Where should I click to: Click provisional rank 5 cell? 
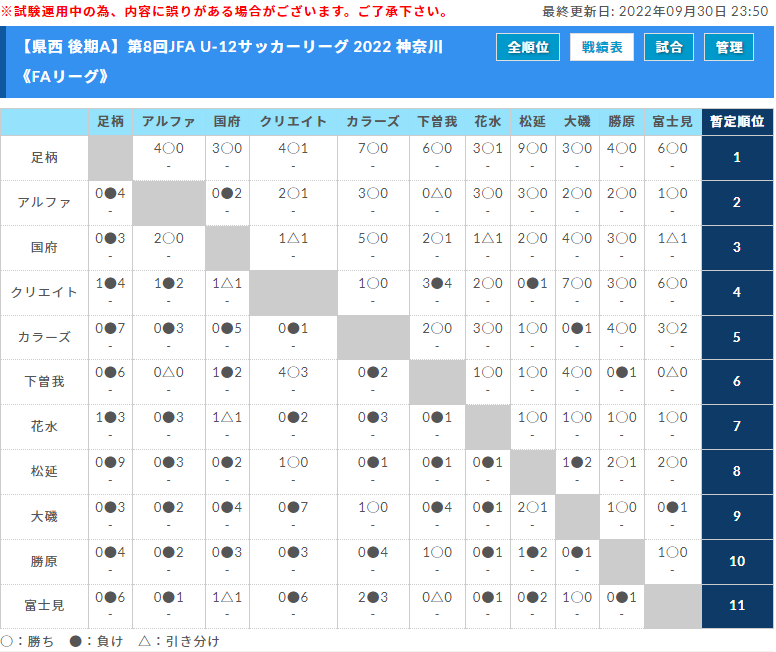coord(737,338)
